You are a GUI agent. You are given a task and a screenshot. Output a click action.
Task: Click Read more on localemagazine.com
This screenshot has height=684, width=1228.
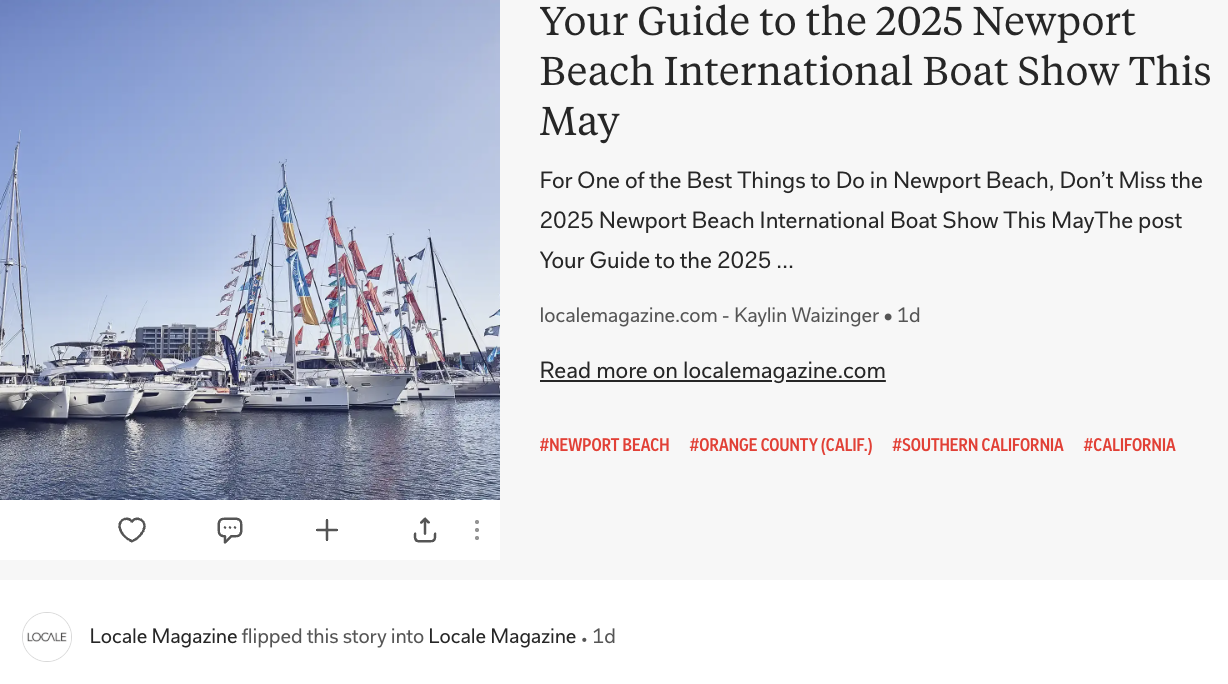pos(712,371)
